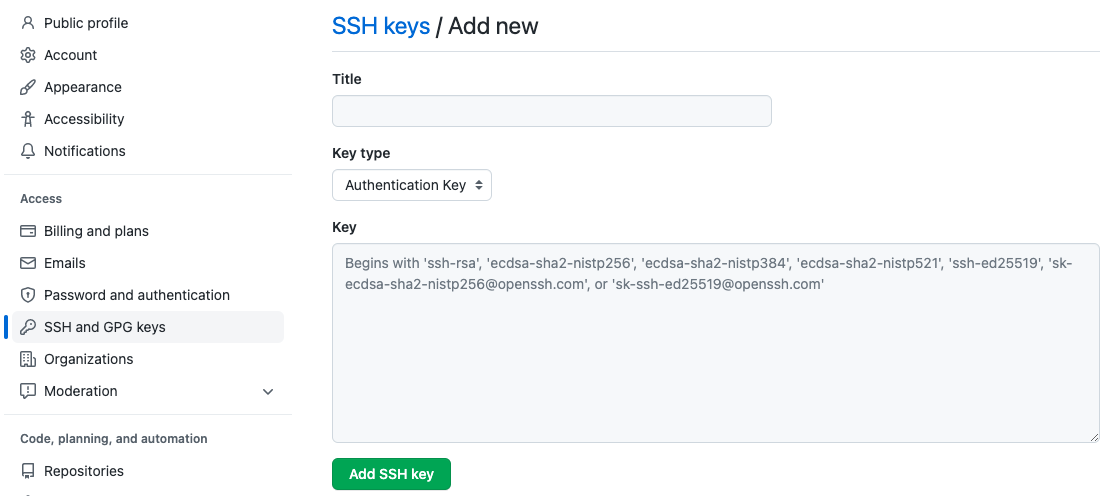The image size is (1120, 496).
Task: Click the Notifications bell icon
Action: (28, 151)
